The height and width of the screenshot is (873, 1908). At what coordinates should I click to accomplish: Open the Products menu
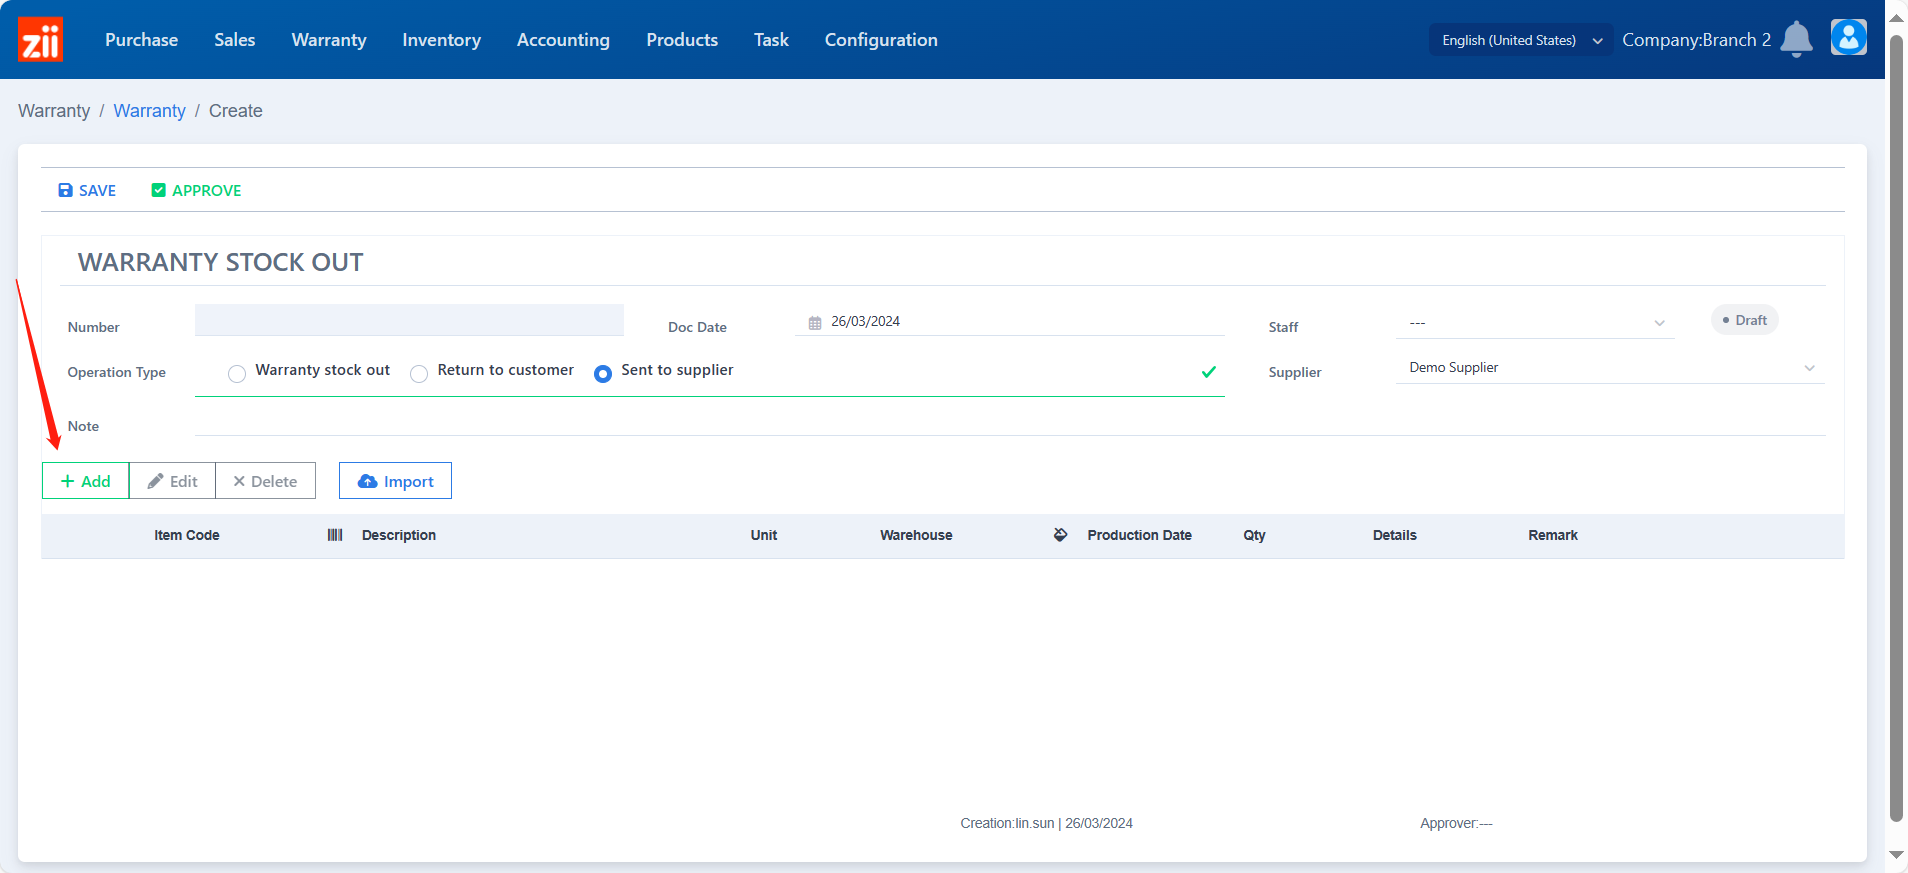click(x=682, y=40)
